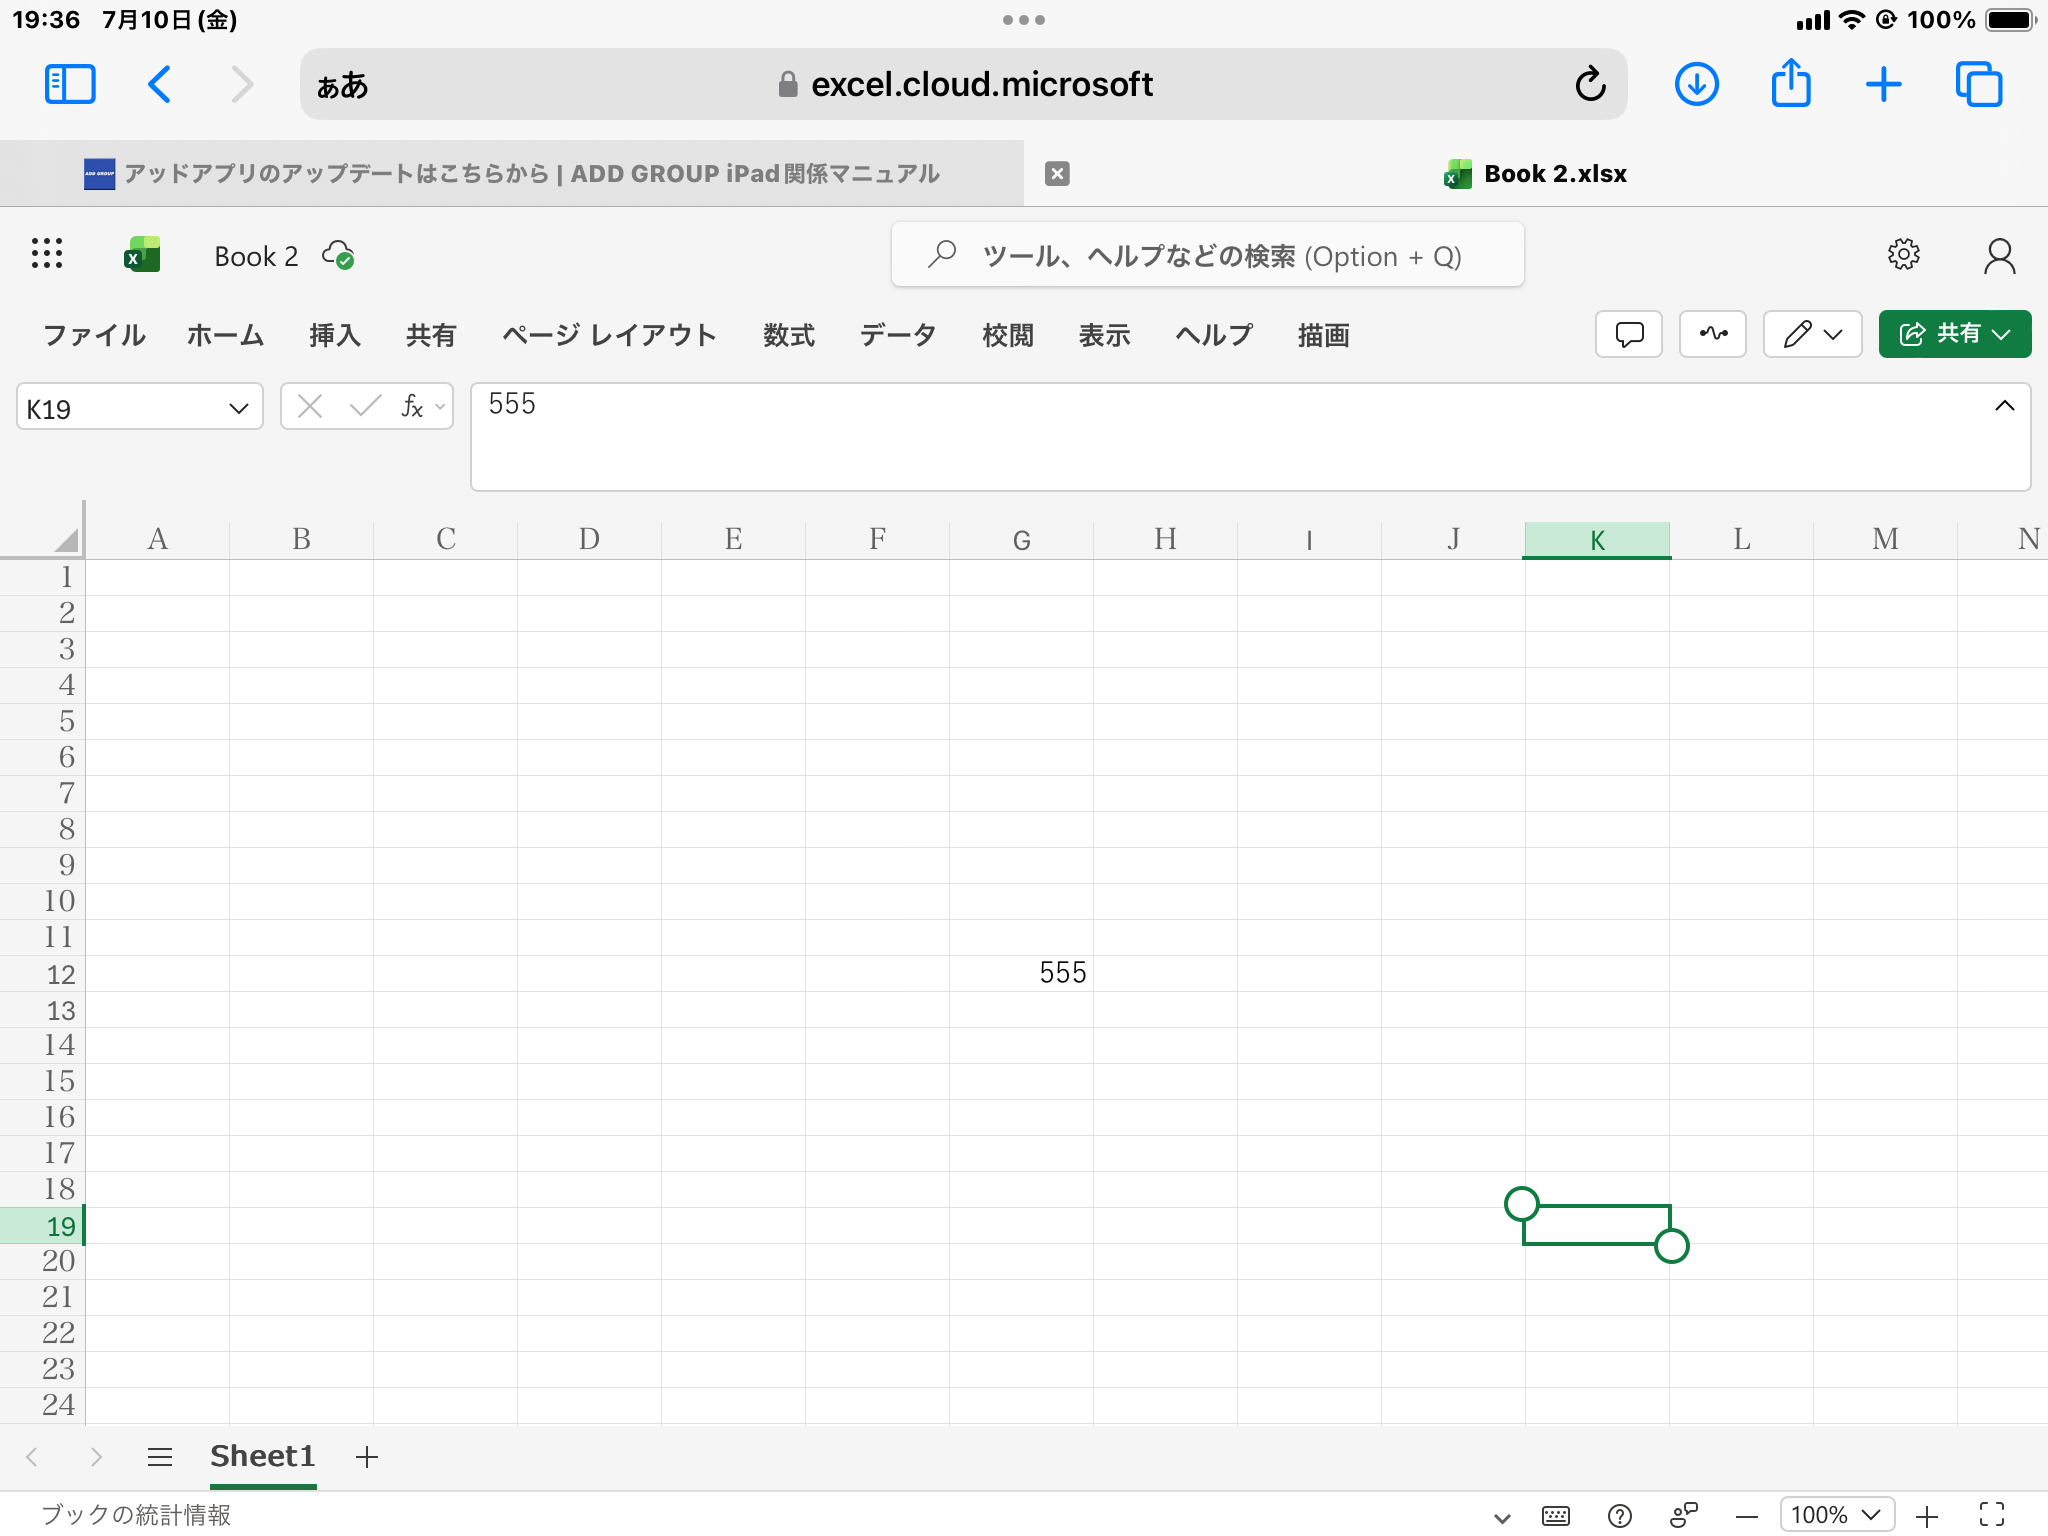Open the ページ レイアウト tab

point(609,335)
